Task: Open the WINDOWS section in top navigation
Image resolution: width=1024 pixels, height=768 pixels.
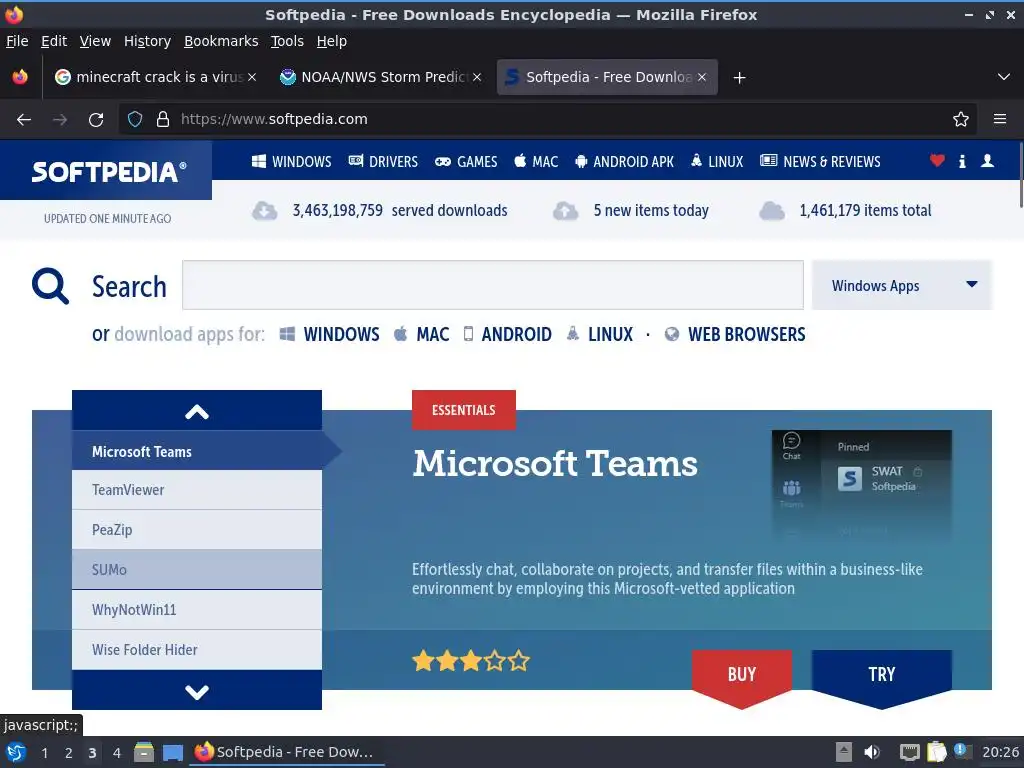Action: (x=292, y=161)
